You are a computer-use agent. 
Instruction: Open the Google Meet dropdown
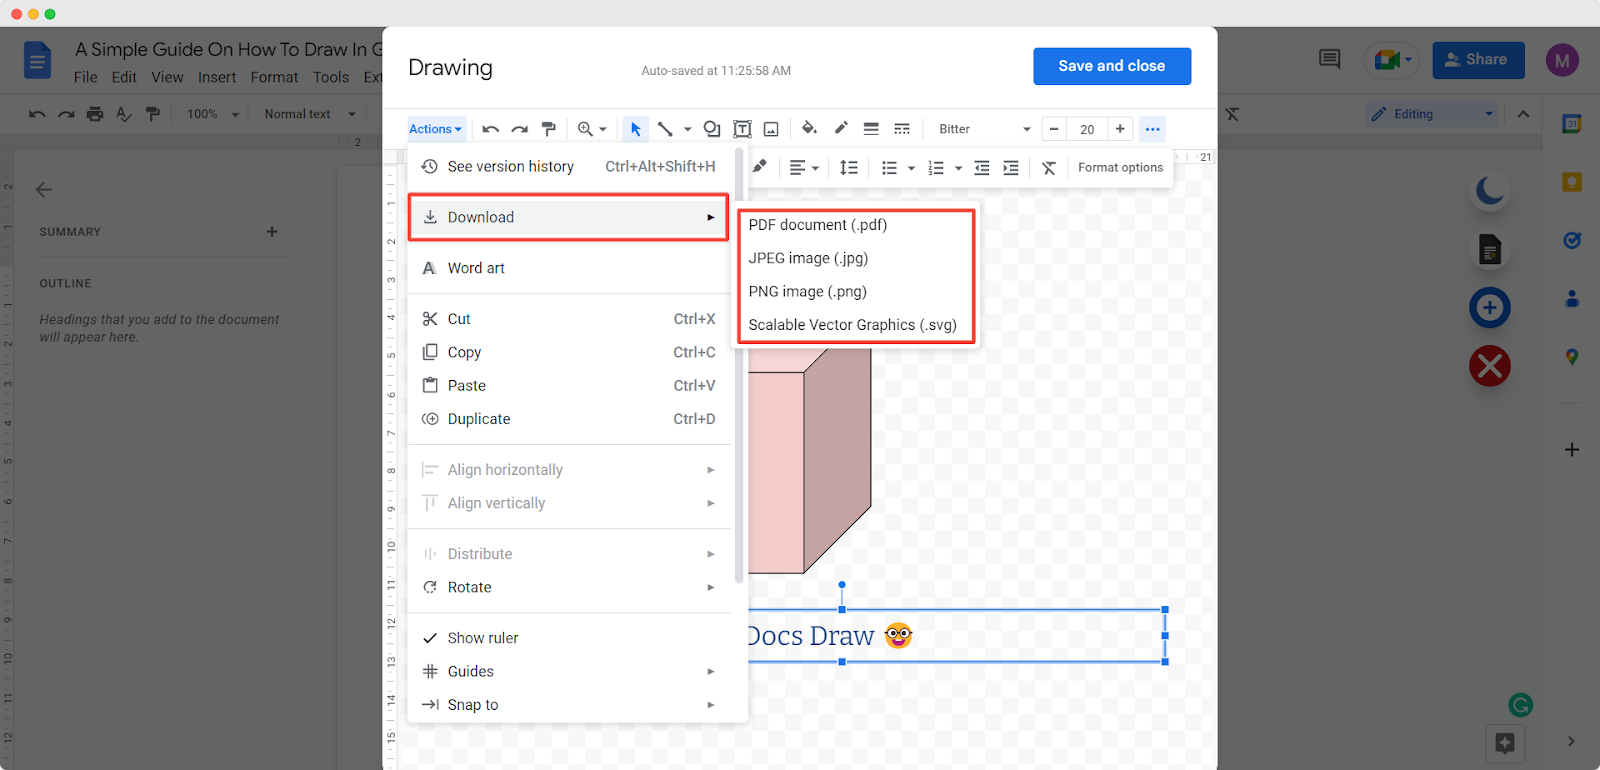[x=1392, y=60]
